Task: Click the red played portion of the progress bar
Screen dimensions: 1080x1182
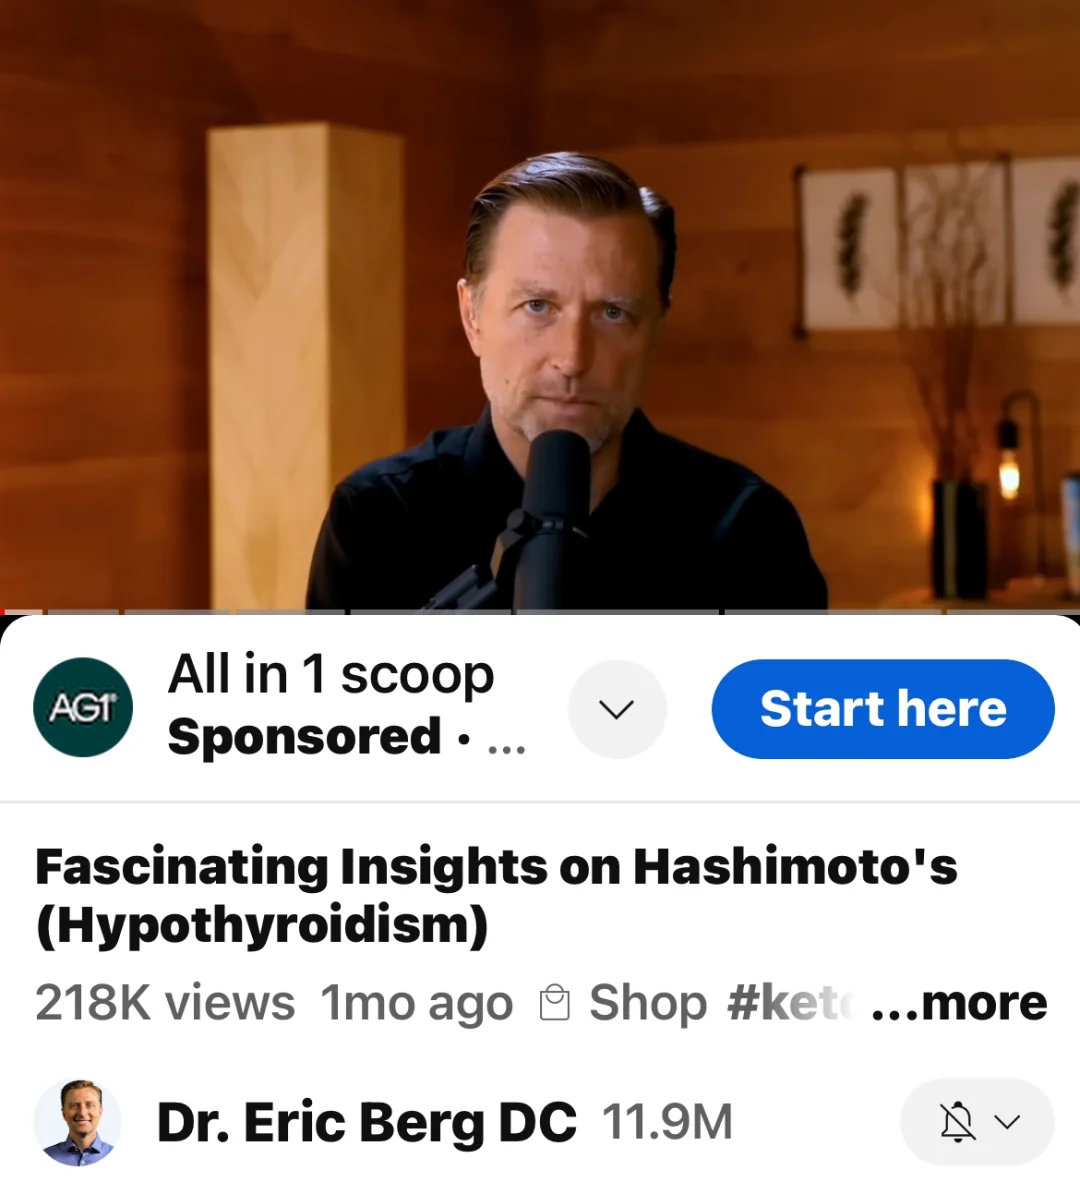Action: [3, 611]
